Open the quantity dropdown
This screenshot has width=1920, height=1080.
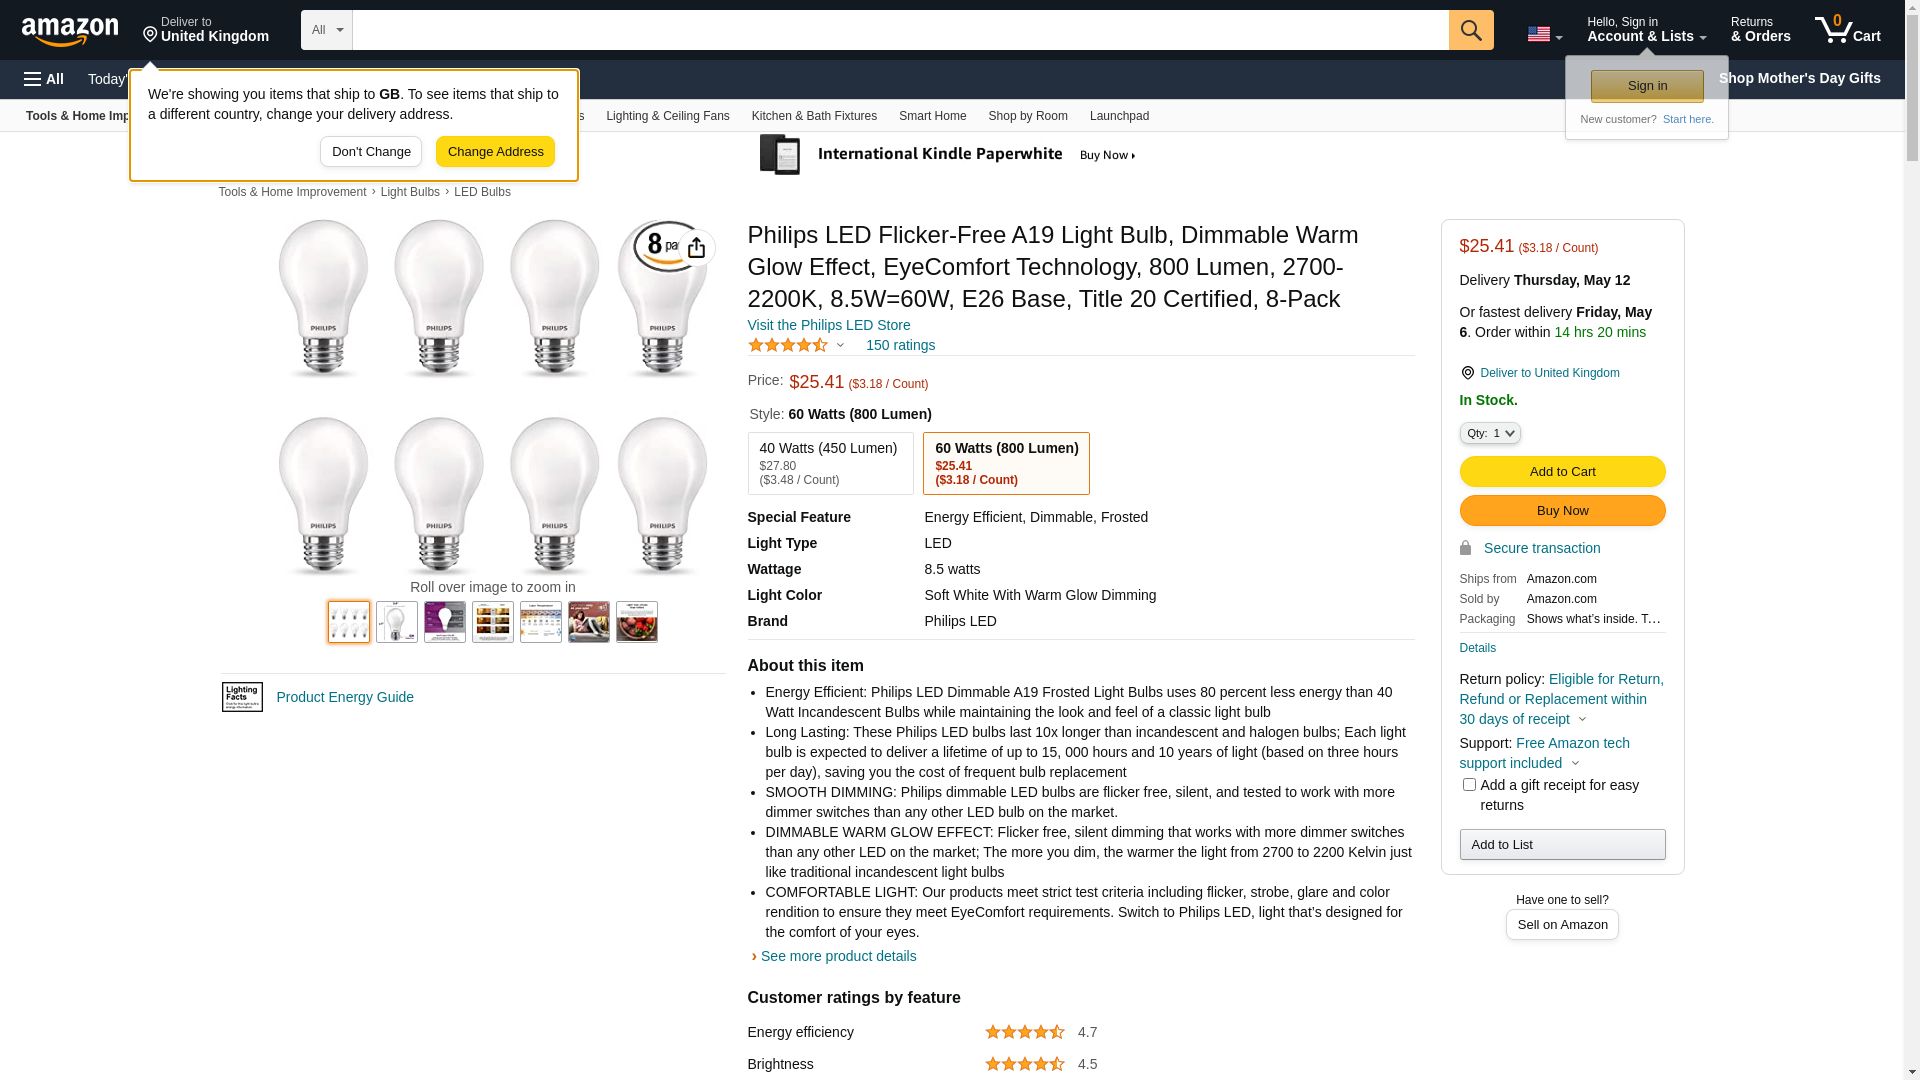tap(1489, 433)
